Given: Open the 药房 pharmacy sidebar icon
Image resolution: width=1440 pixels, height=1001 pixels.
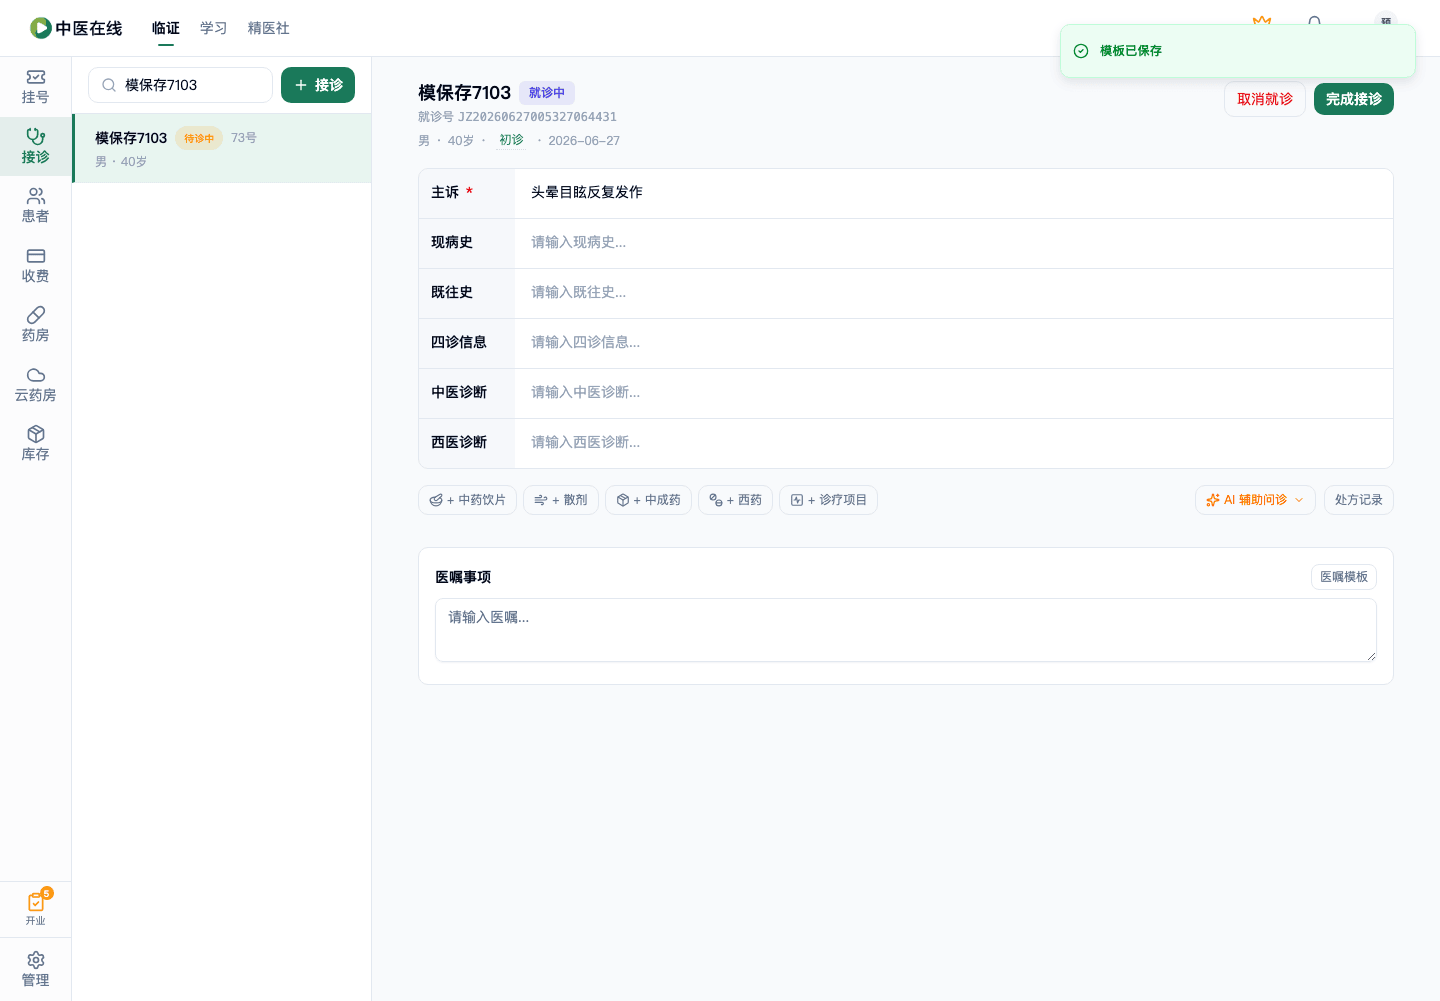Looking at the screenshot, I should pos(36,315).
